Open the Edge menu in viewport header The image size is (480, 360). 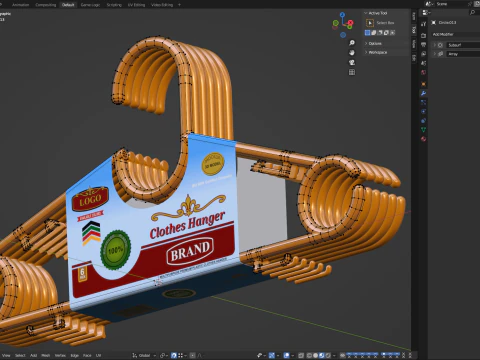(75, 355)
